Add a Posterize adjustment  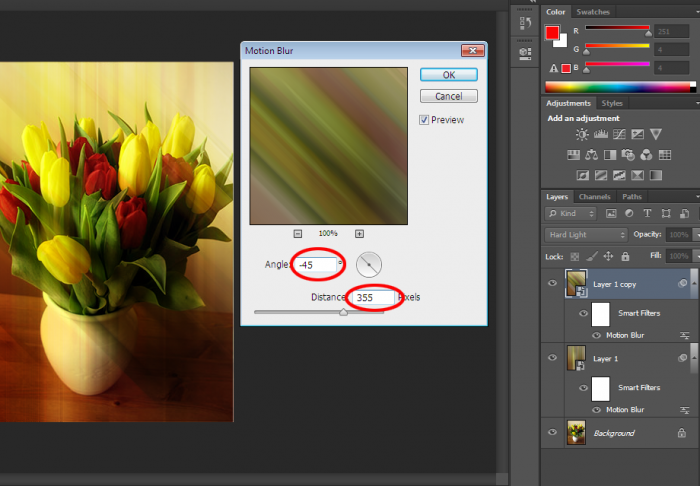(601, 175)
